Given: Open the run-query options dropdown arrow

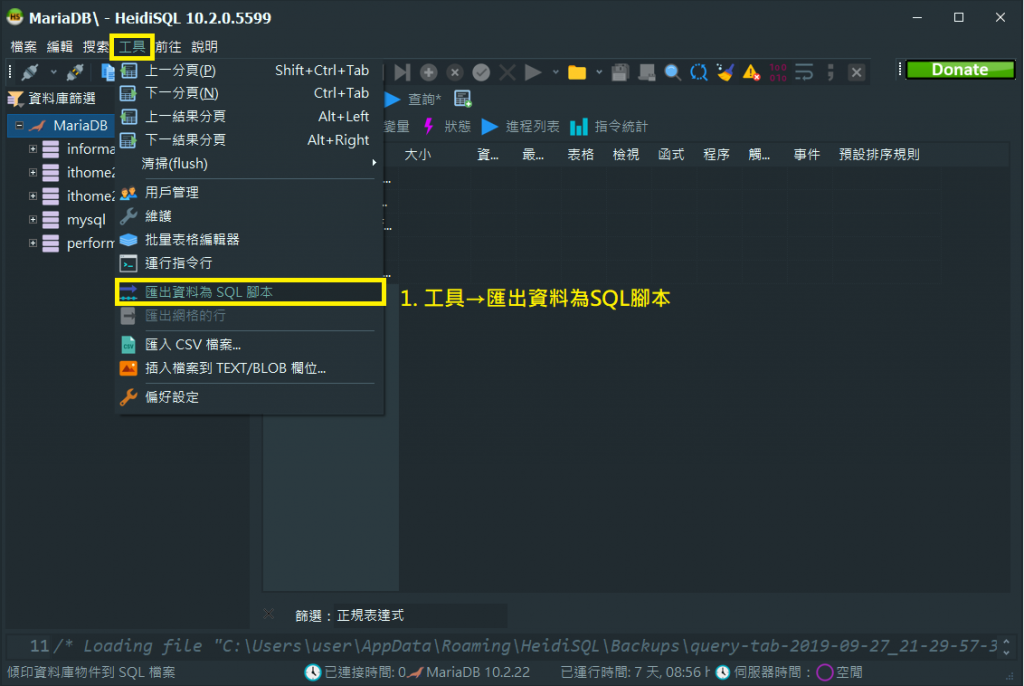Looking at the screenshot, I should (x=555, y=72).
